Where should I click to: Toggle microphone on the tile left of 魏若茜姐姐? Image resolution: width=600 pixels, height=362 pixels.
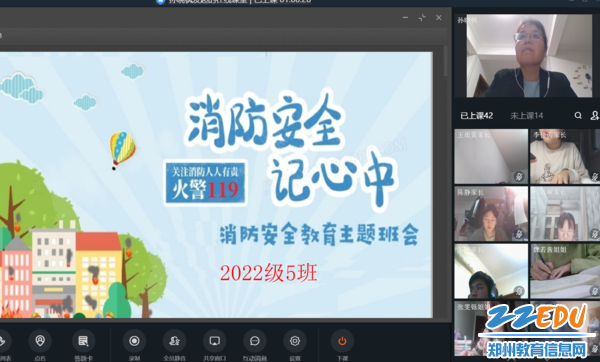[x=519, y=291]
